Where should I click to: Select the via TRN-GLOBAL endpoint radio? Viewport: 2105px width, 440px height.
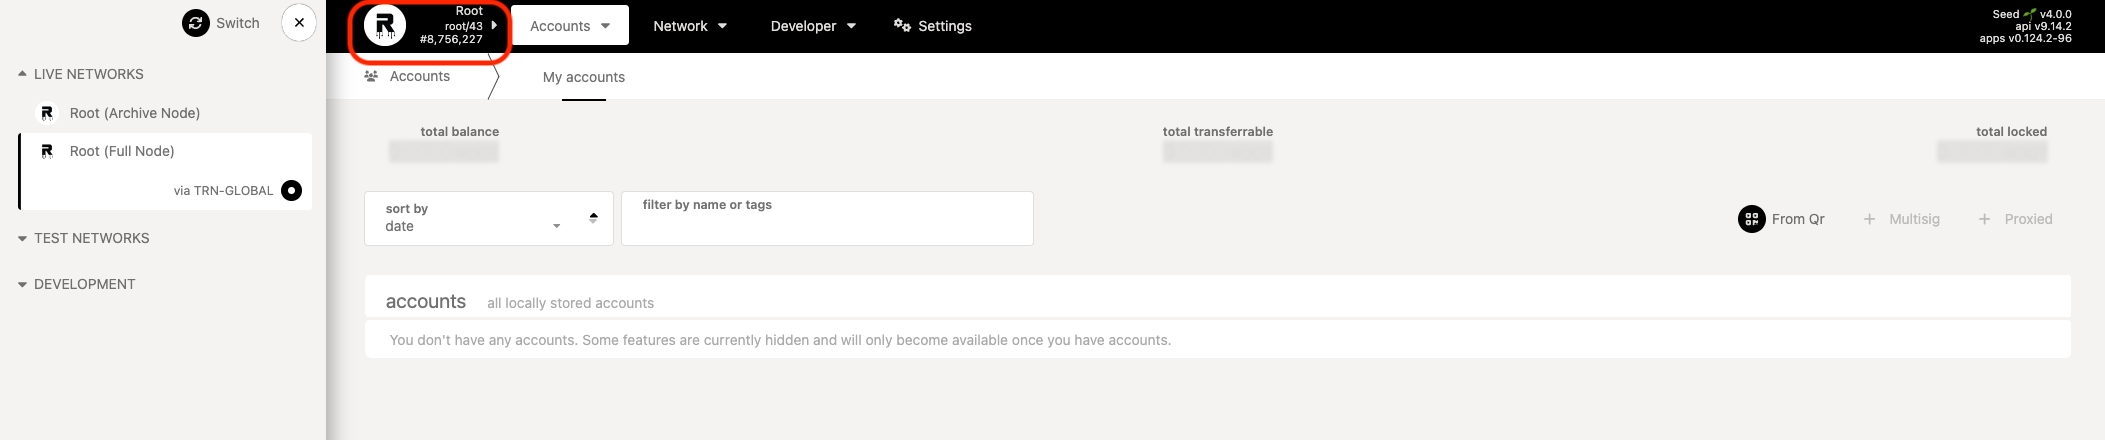[x=291, y=190]
